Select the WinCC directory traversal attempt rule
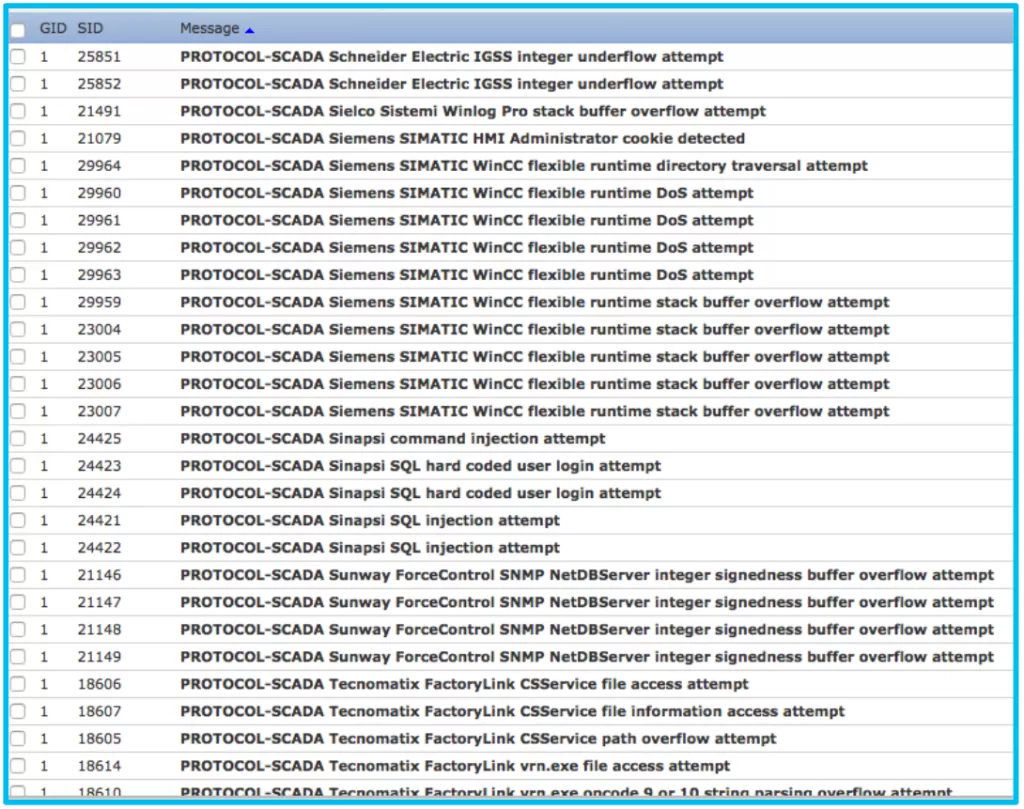Viewport: 1024px width, 809px height. [x=523, y=166]
